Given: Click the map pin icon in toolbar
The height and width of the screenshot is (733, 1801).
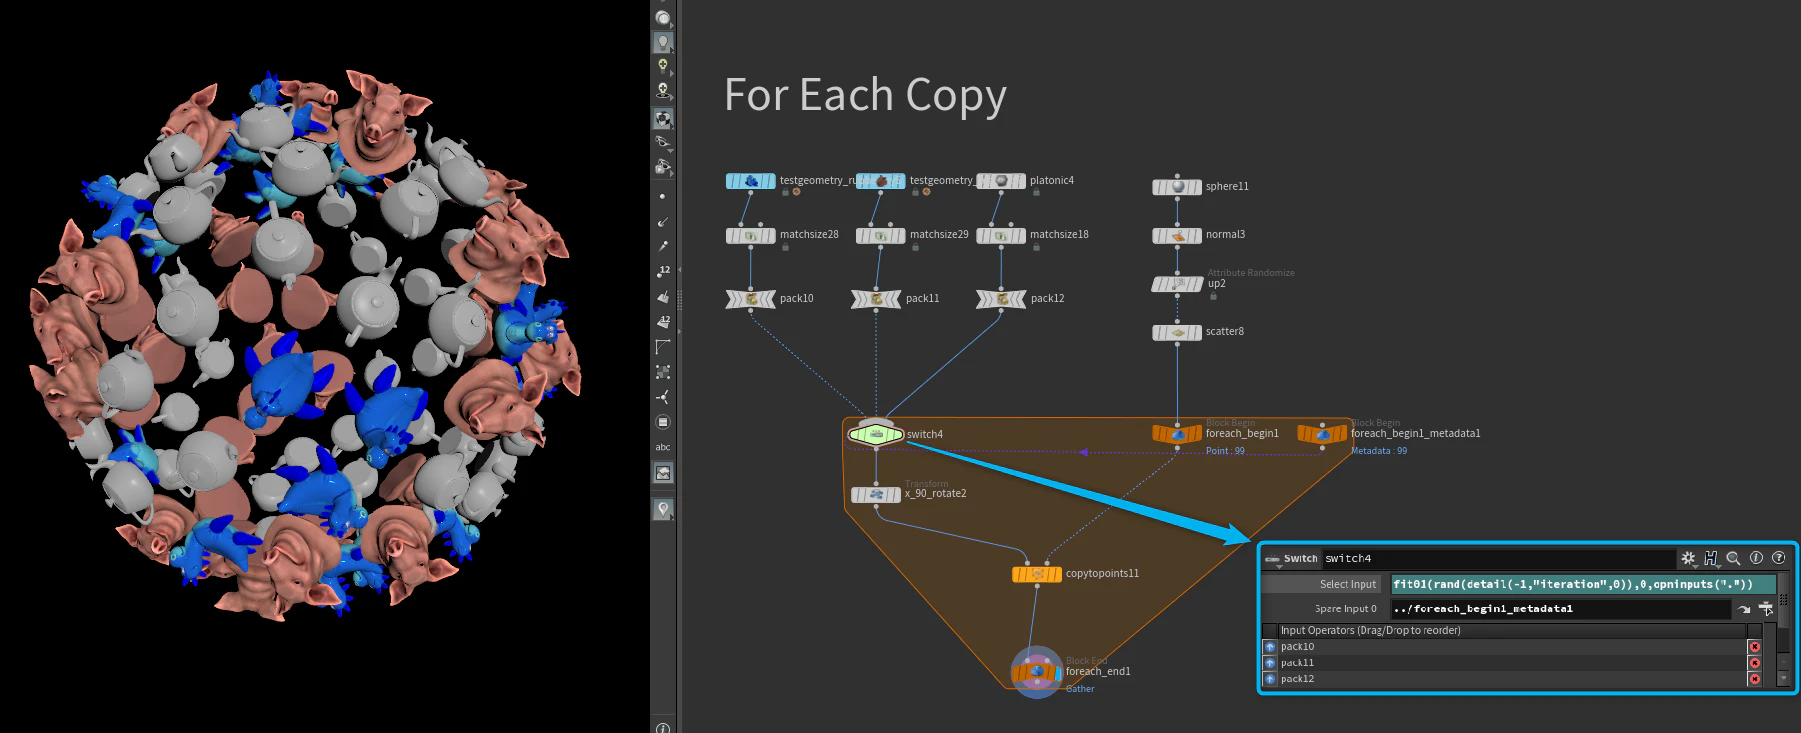Looking at the screenshot, I should pos(662,509).
